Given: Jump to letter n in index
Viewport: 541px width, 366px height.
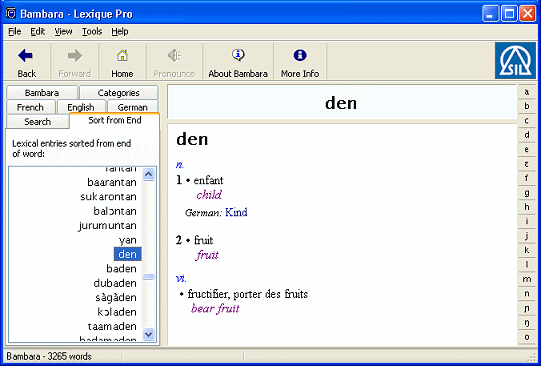Looking at the screenshot, I should (x=527, y=294).
